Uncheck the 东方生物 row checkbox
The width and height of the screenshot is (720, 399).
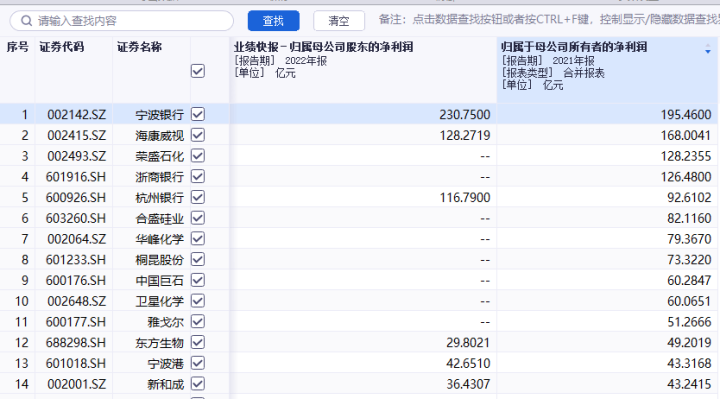[x=198, y=343]
